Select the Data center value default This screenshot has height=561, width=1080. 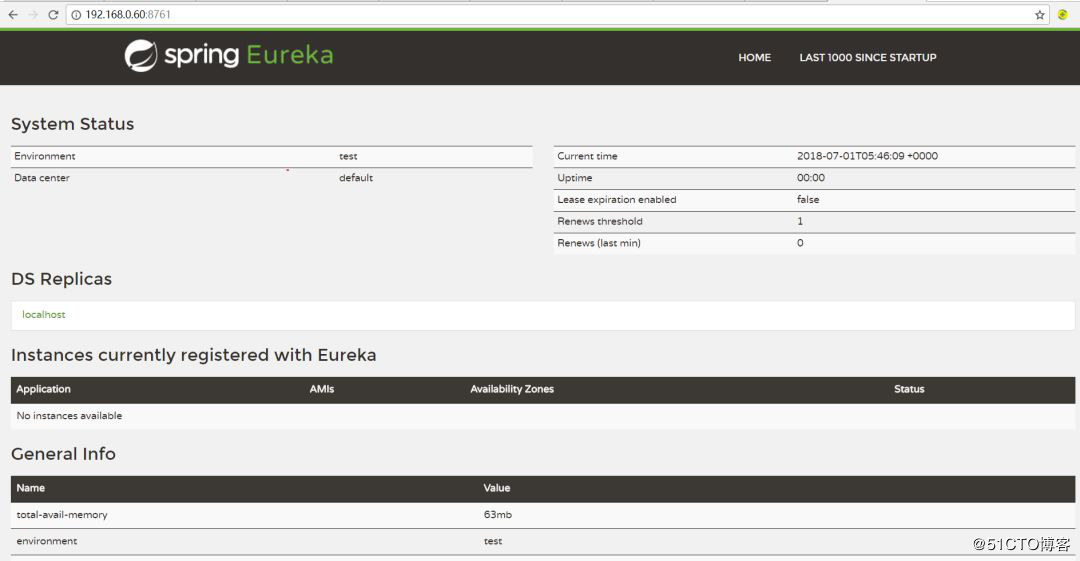(355, 178)
